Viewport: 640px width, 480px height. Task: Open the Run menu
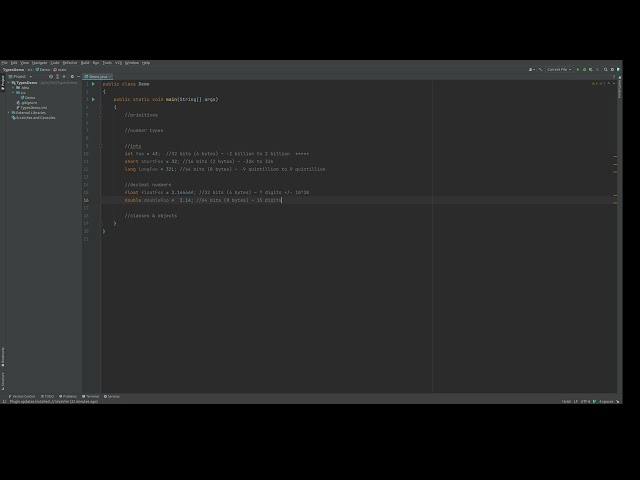[x=96, y=63]
